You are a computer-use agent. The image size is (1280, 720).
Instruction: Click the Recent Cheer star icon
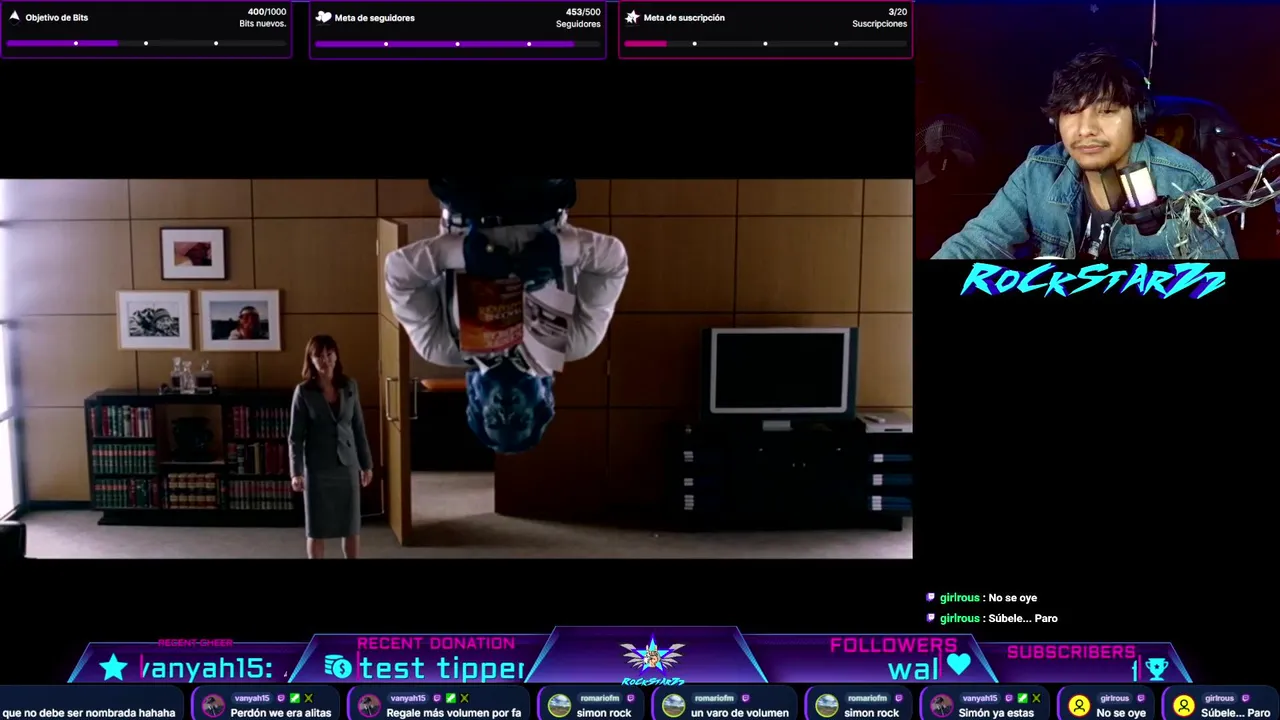point(113,667)
